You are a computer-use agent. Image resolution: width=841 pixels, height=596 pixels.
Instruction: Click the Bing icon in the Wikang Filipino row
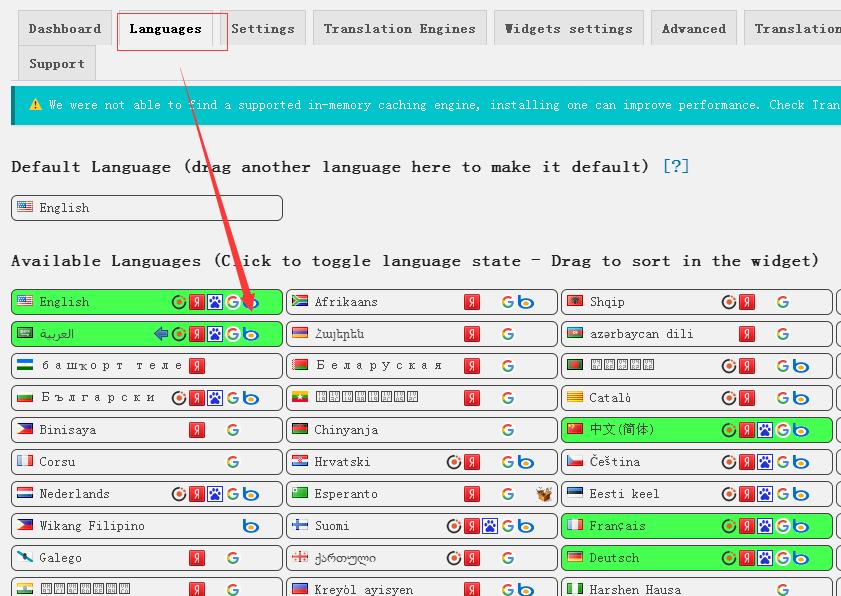[x=250, y=526]
